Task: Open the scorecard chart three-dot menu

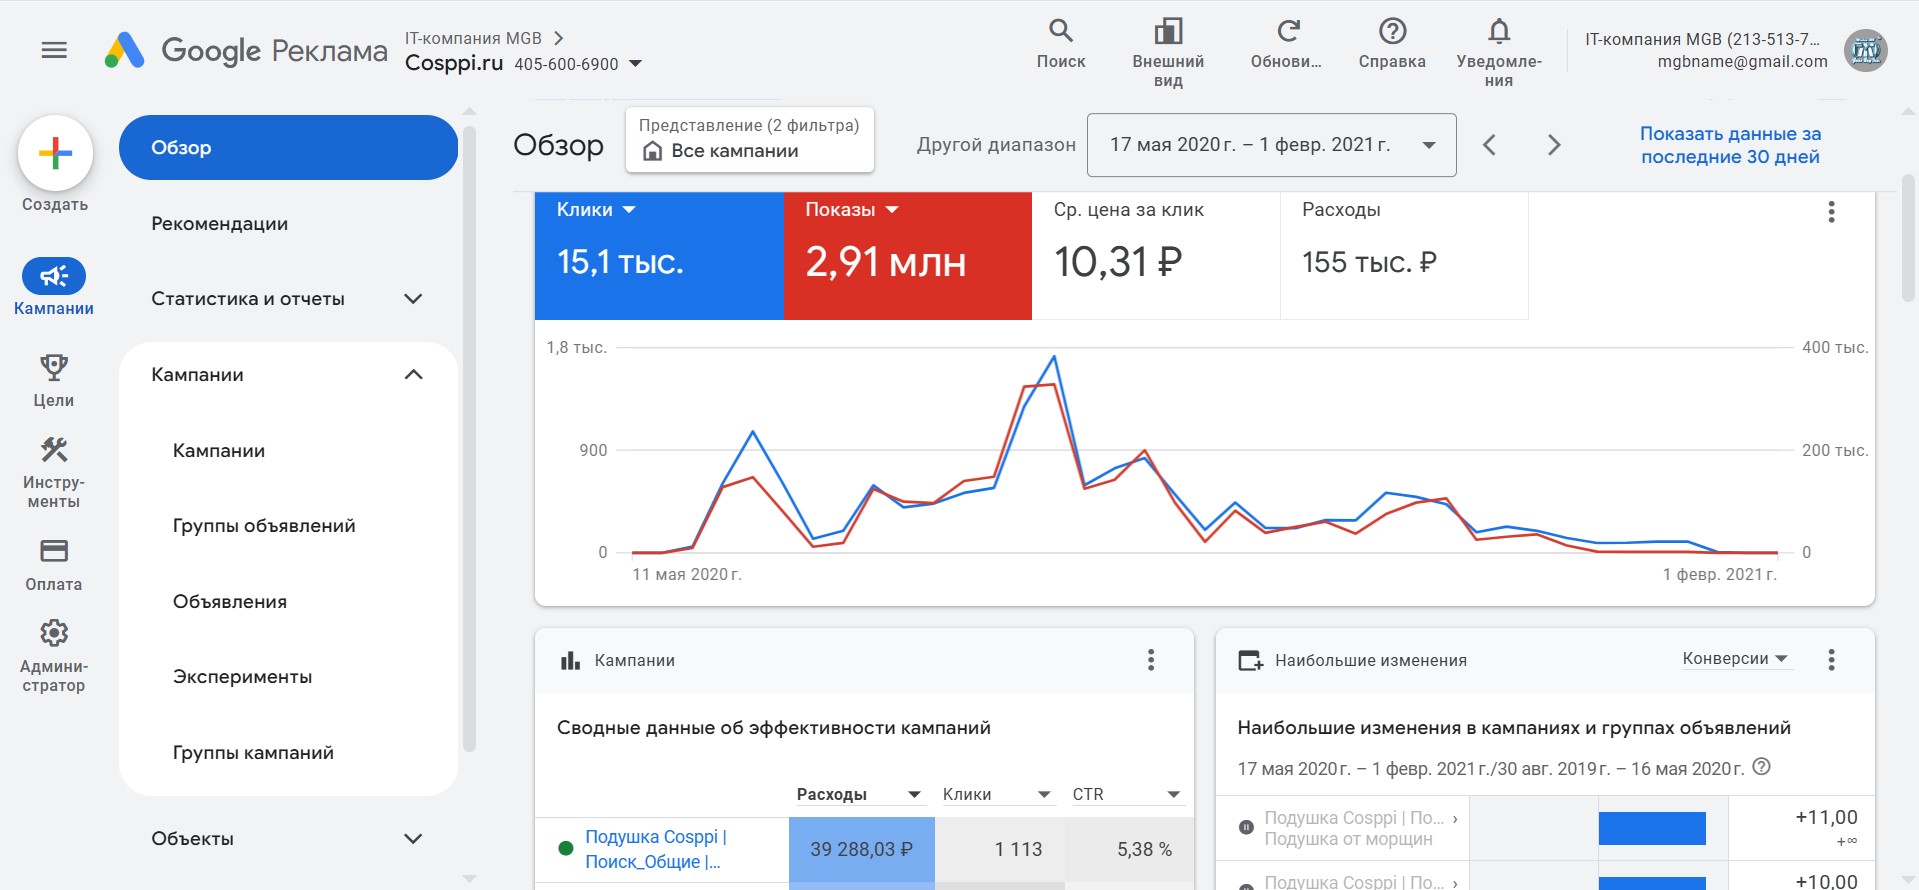Action: 1831,212
